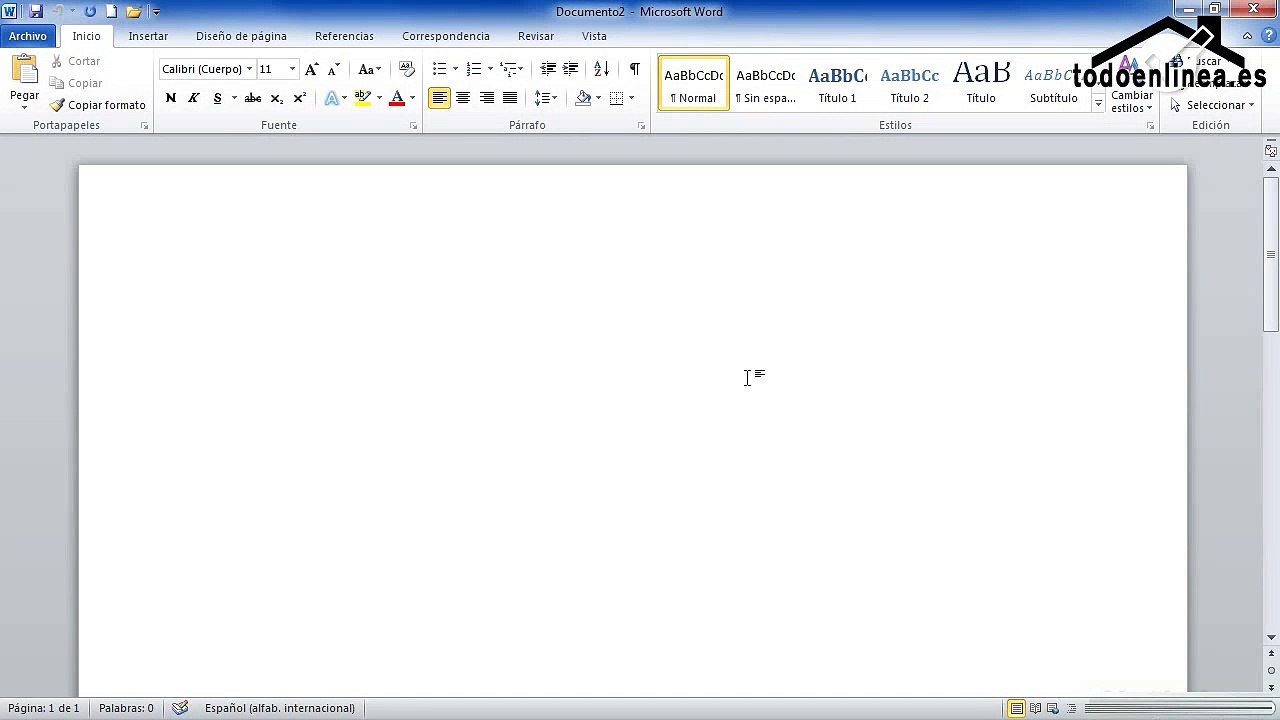Click the Redo/Repeat icon in title bar

click(x=90, y=11)
